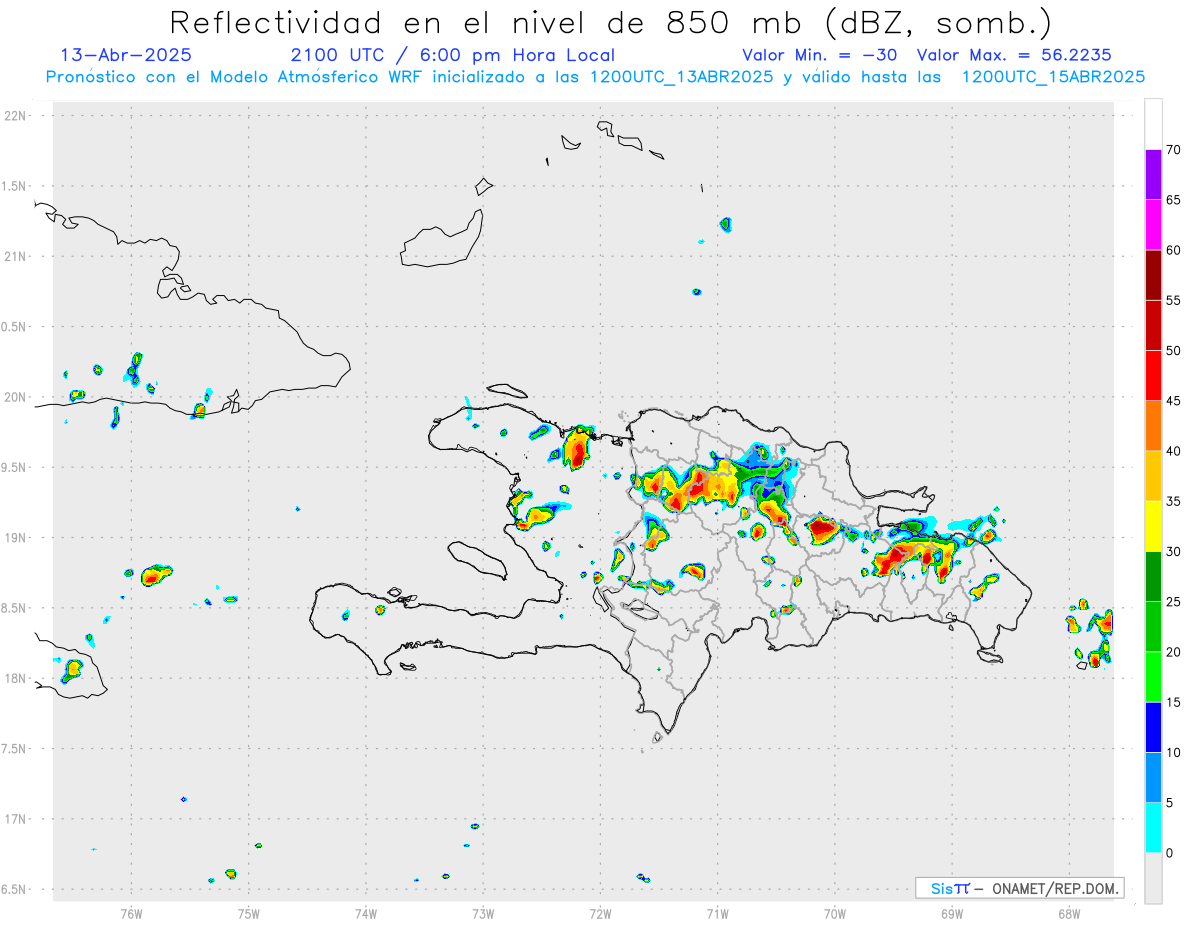
Task: Click the colorbar label '10'
Action: [1173, 752]
